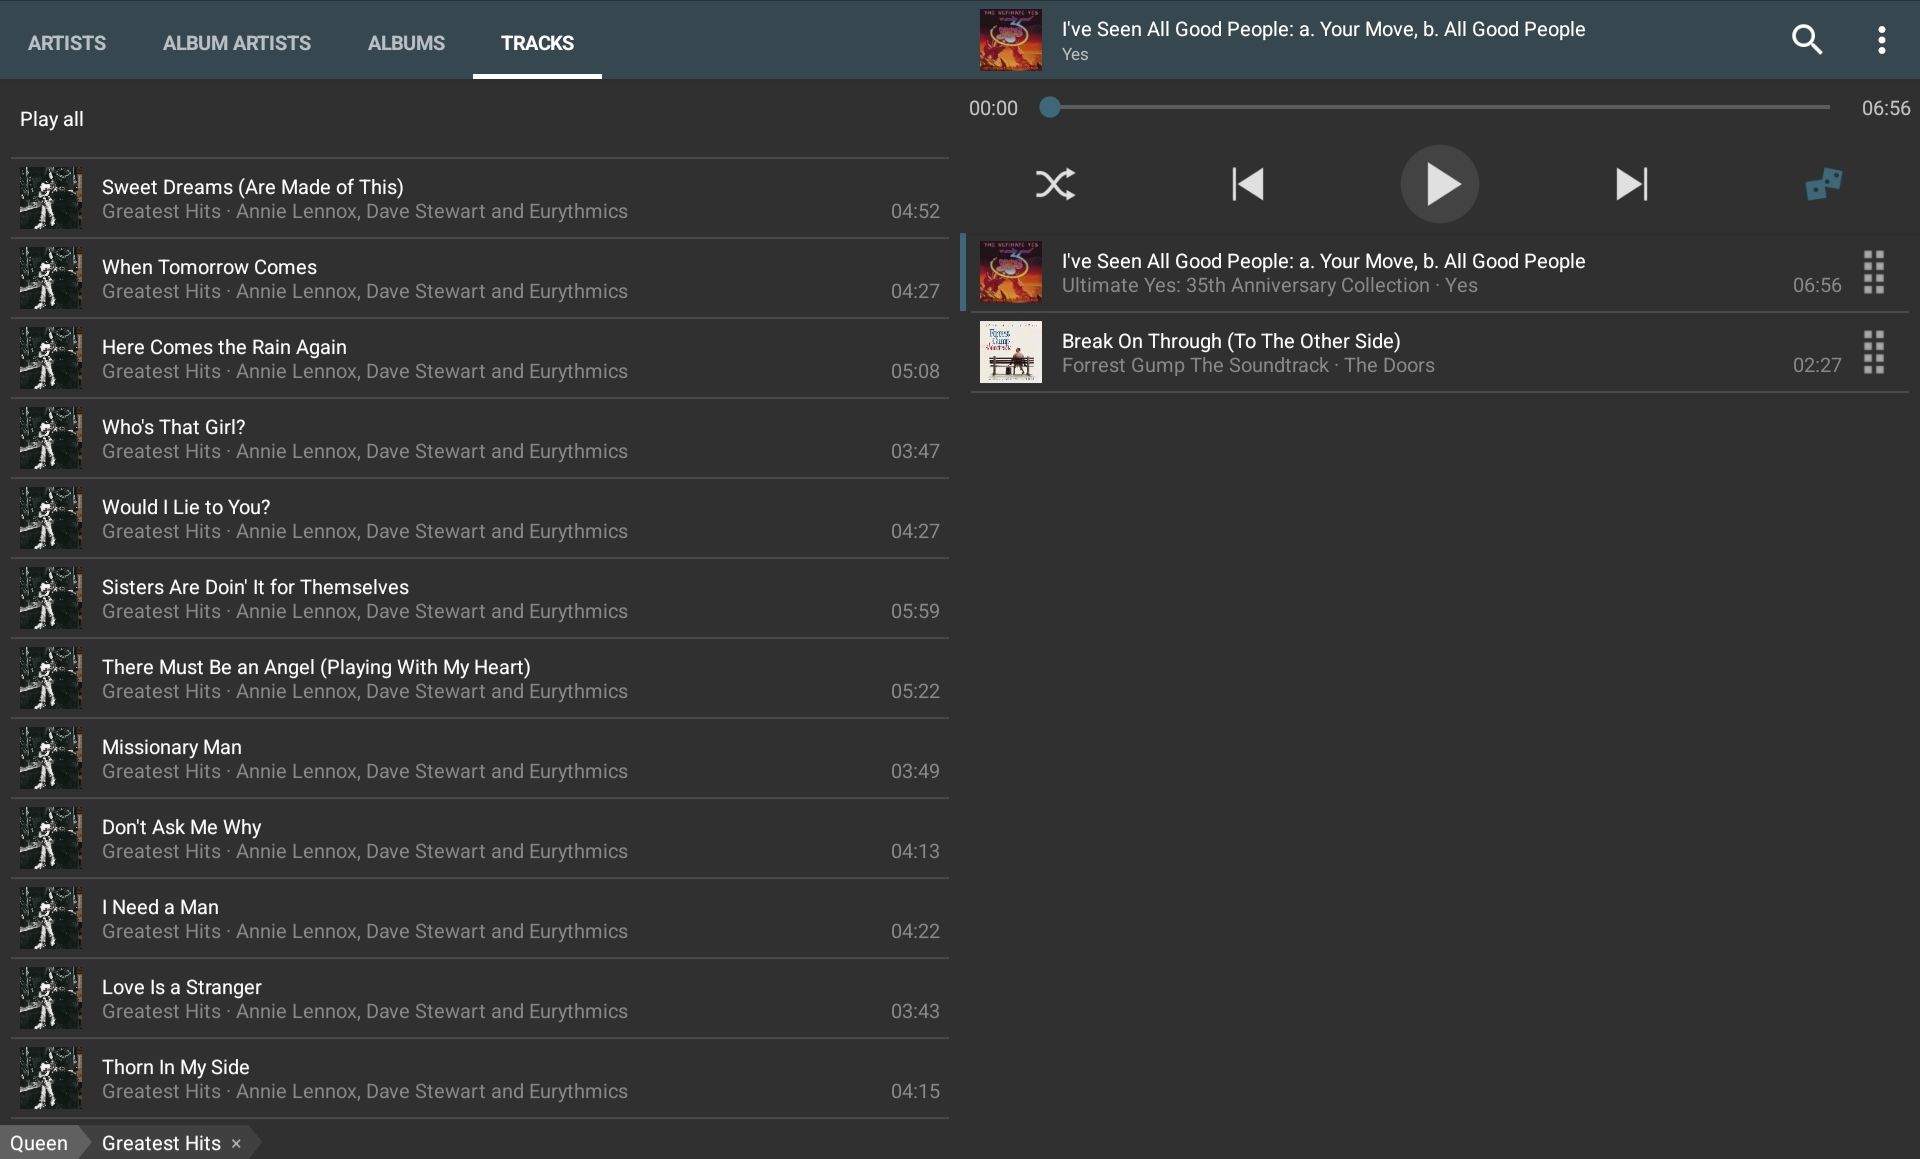Click the playback progress slider track
The image size is (1920, 1159).
[x=1440, y=107]
